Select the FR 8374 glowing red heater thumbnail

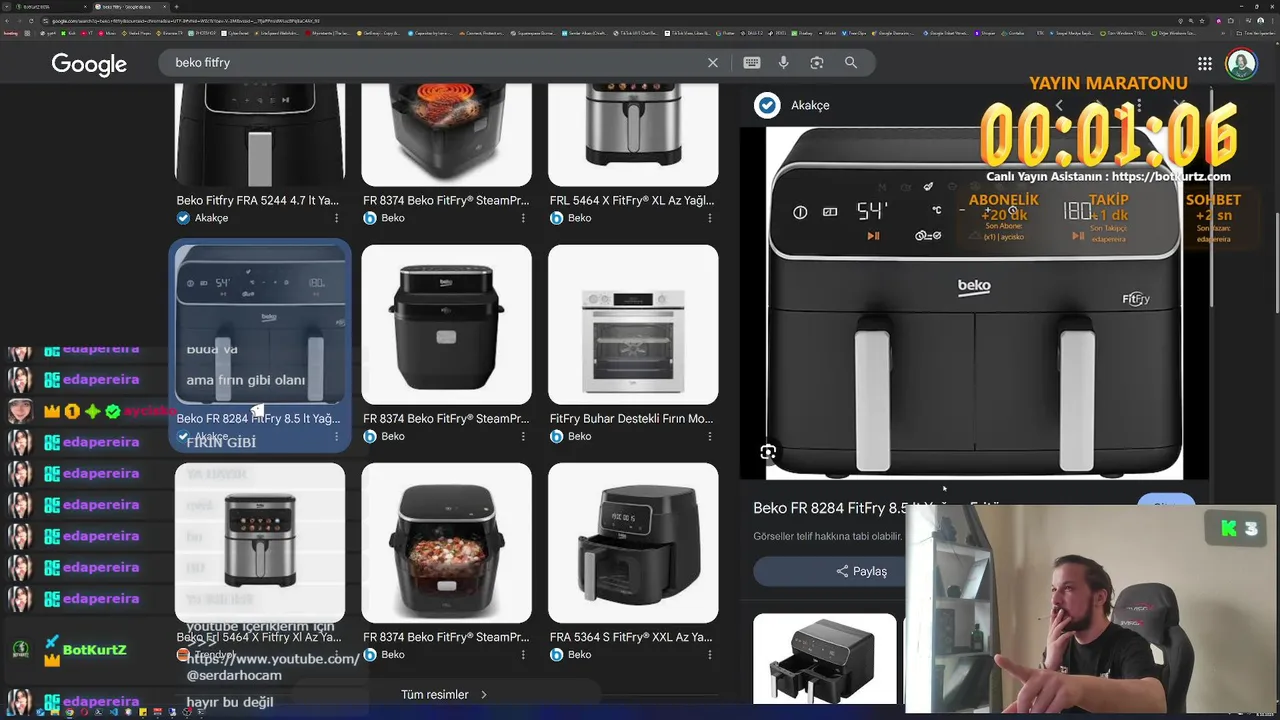[446, 135]
